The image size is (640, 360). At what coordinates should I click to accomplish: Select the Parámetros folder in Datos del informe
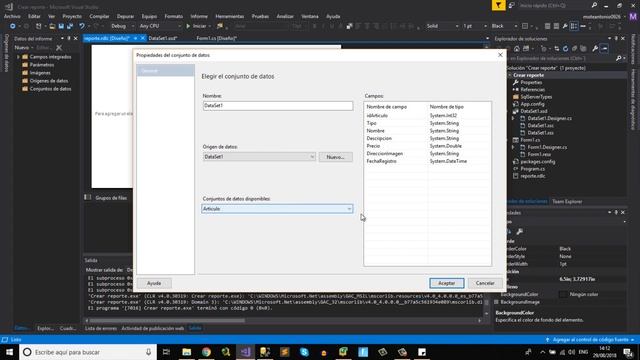pyautogui.click(x=42, y=65)
